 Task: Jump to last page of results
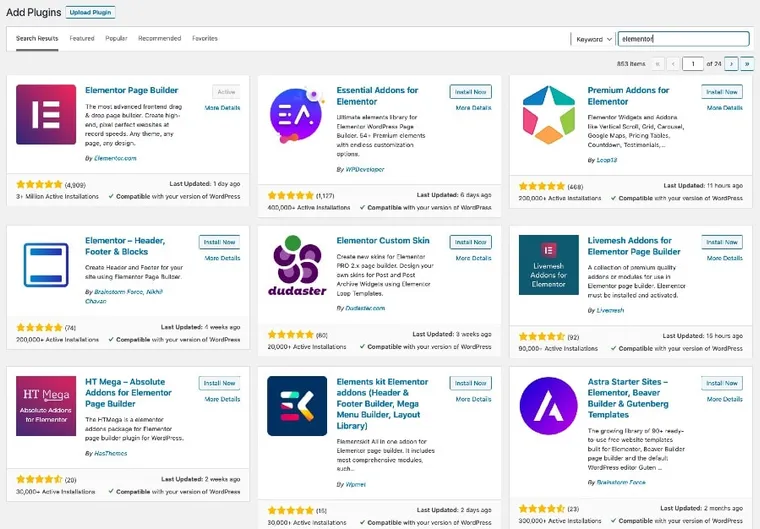[x=747, y=64]
